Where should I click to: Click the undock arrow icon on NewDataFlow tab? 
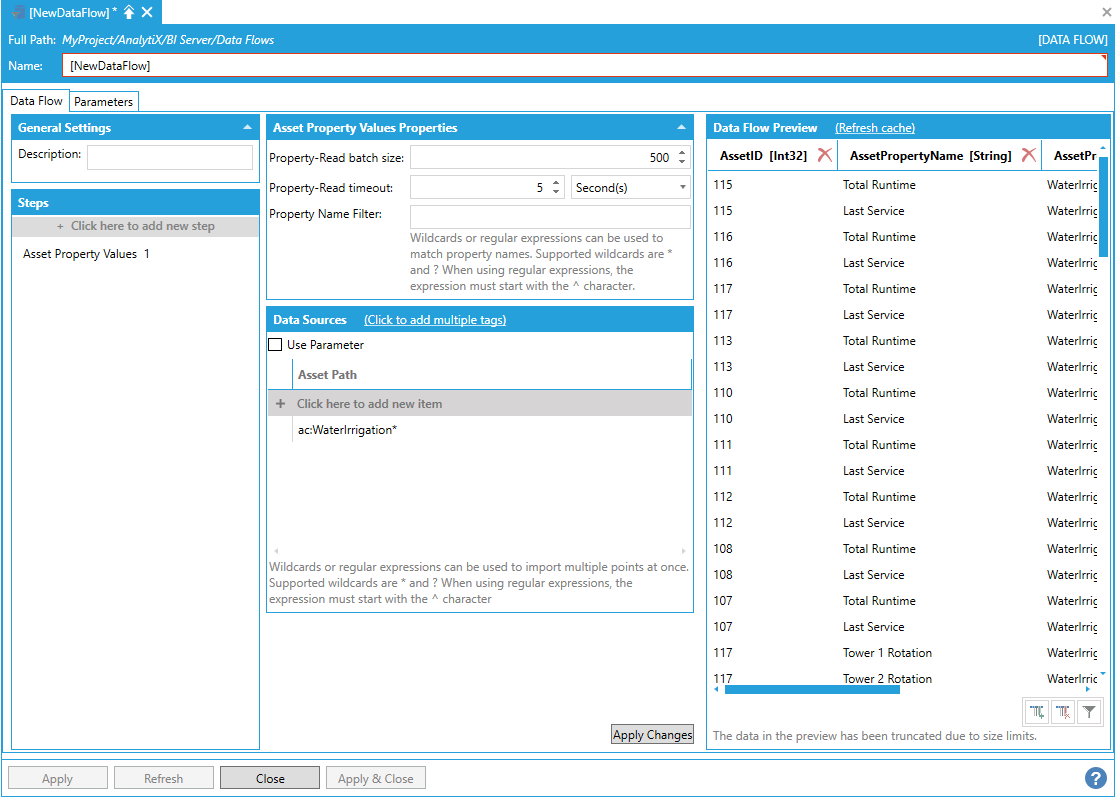pos(129,12)
